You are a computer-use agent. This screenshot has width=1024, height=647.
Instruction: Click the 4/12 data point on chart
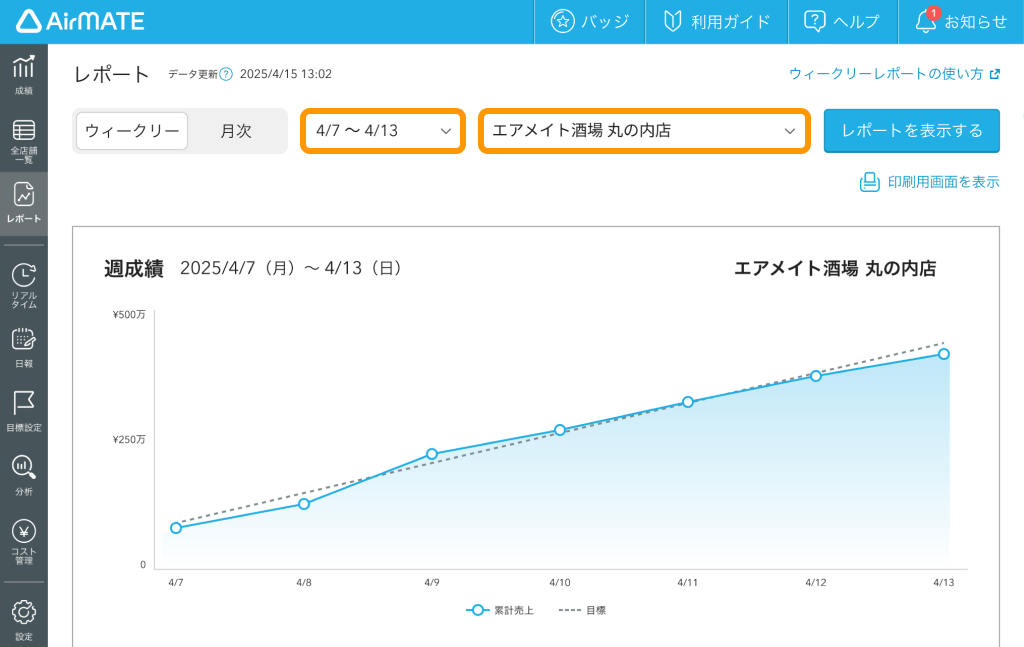point(816,375)
